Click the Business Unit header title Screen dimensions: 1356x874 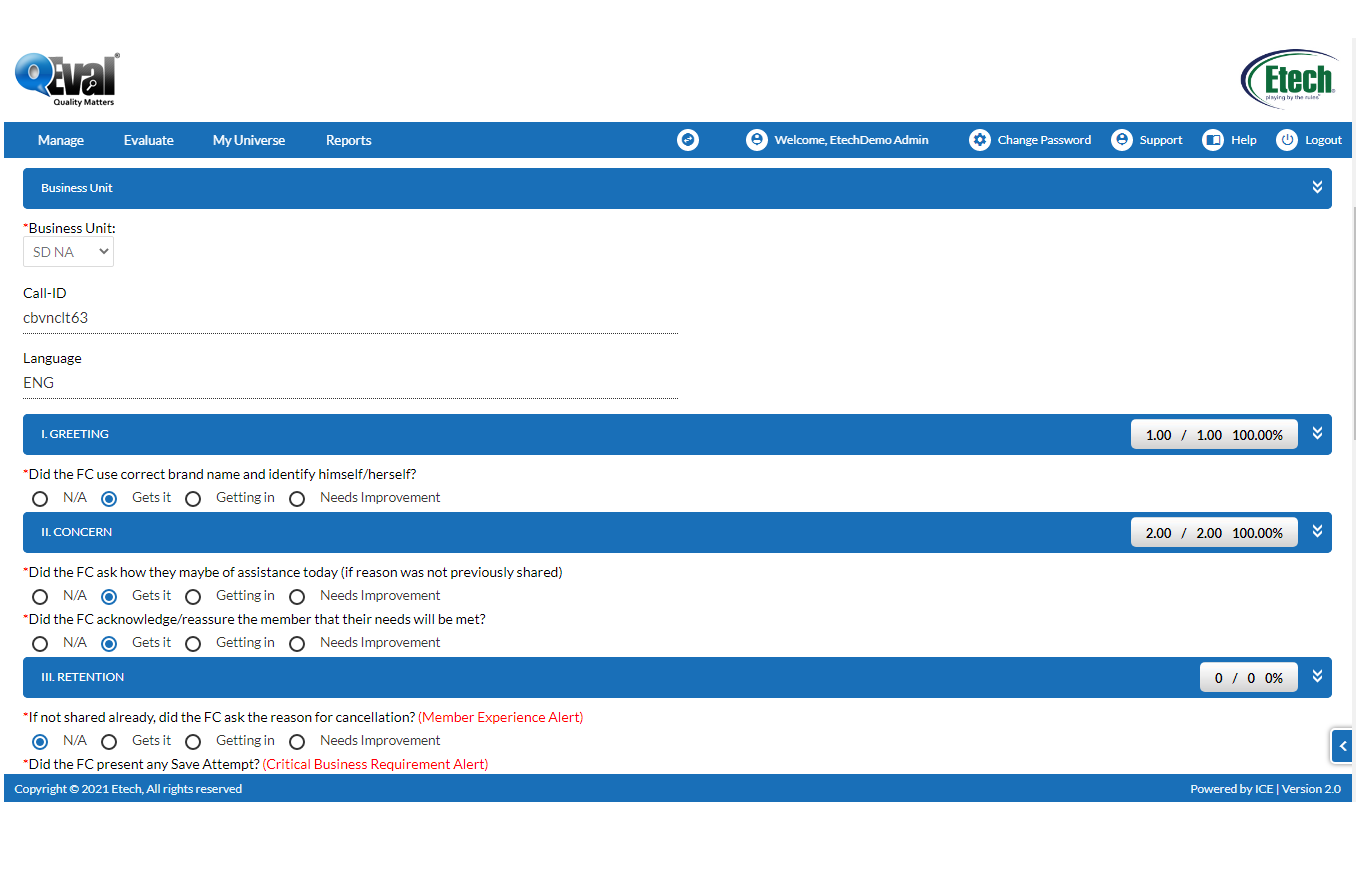tap(77, 188)
